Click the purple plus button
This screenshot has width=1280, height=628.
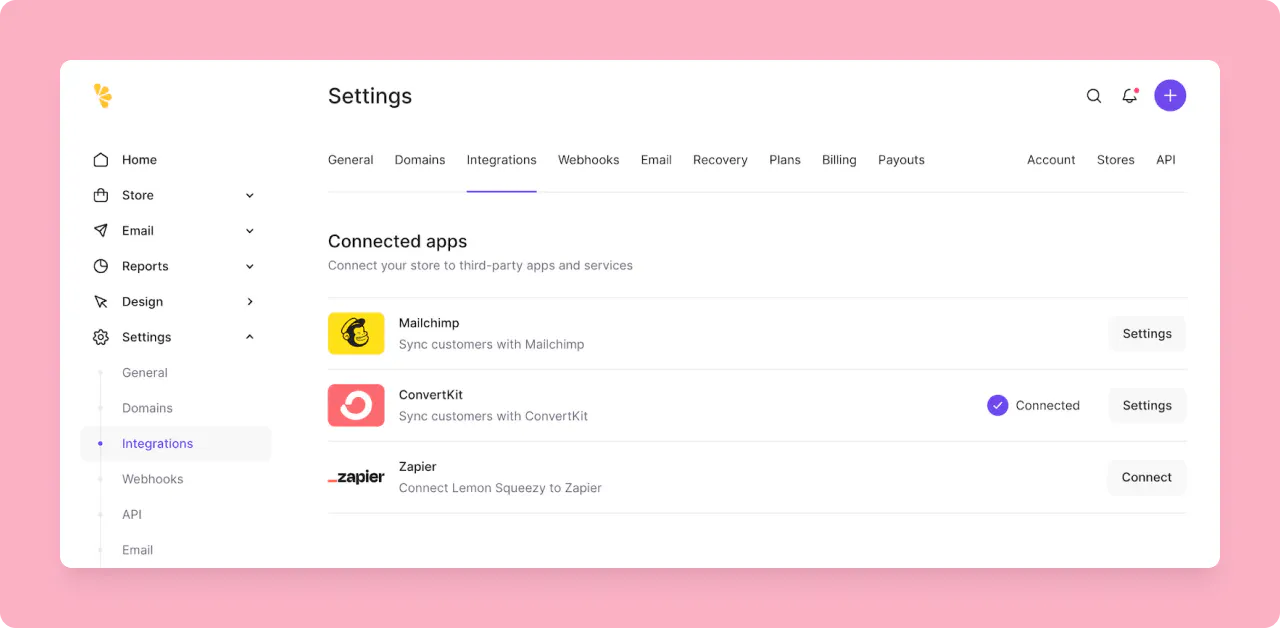[x=1170, y=95]
